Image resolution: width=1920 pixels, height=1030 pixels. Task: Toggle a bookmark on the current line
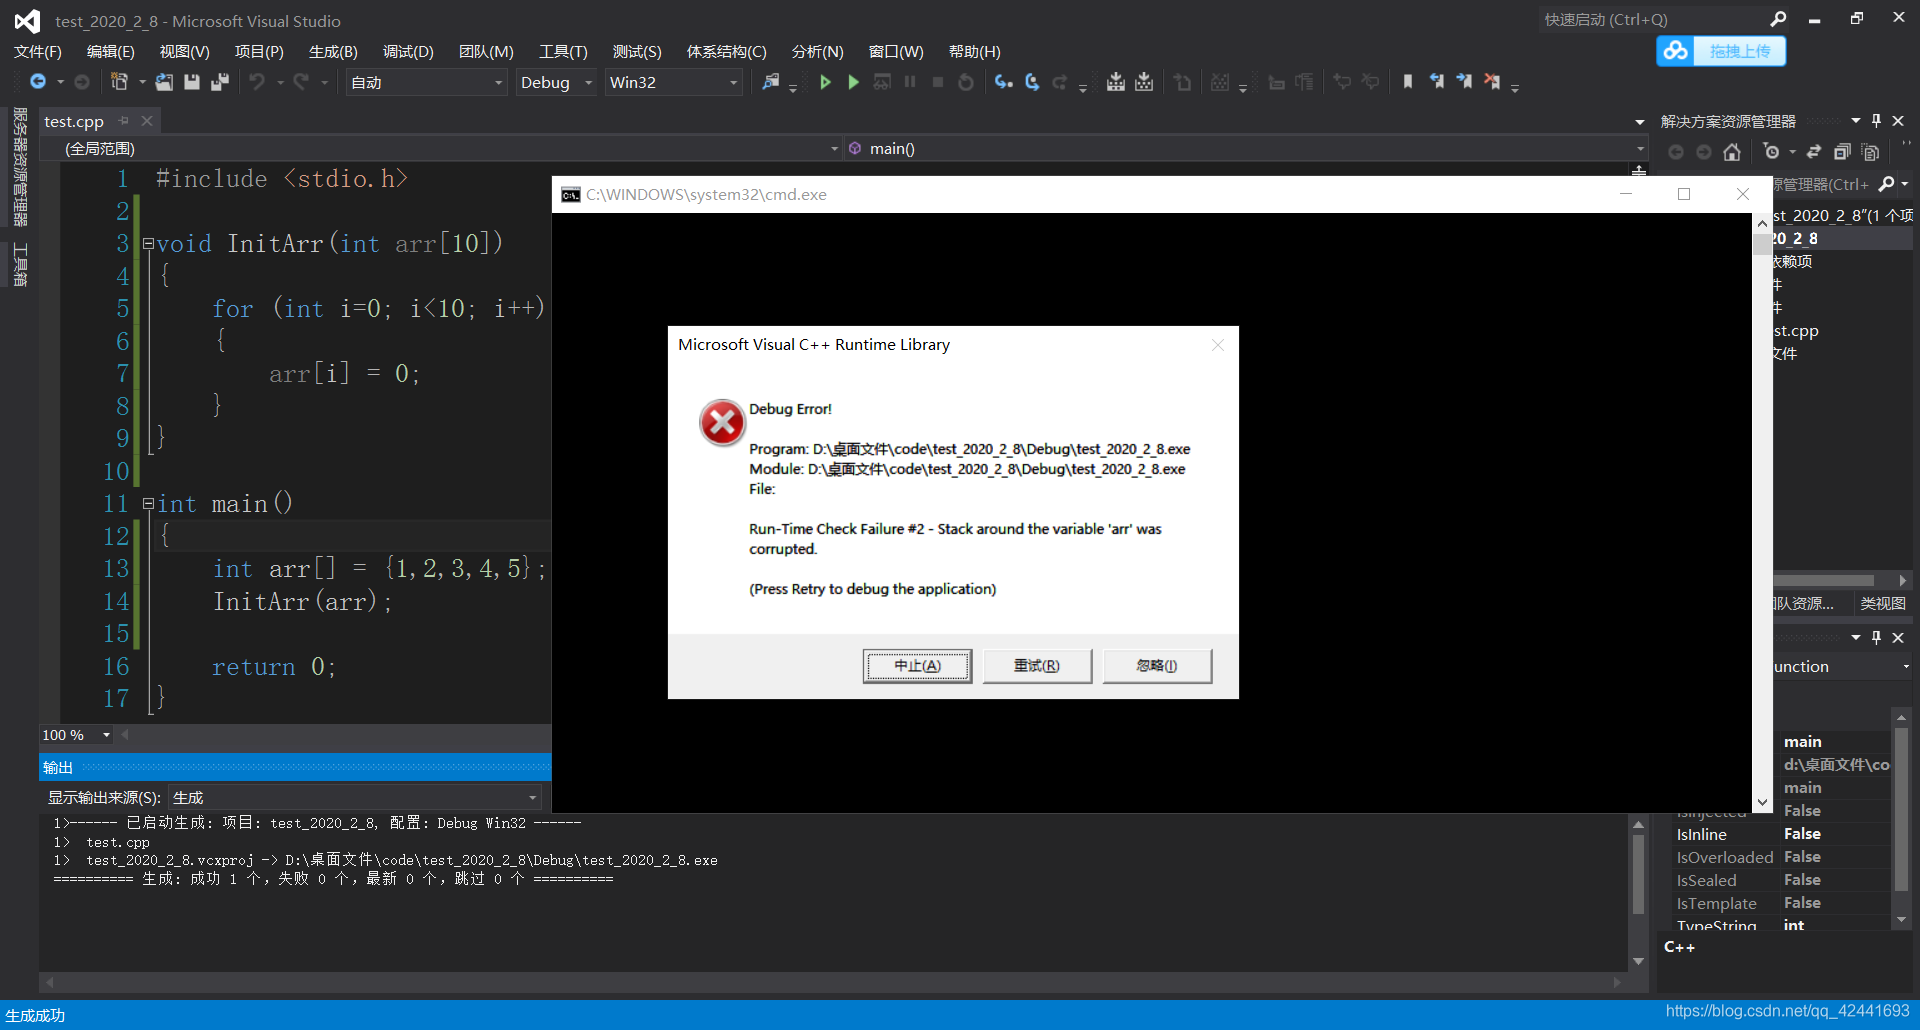click(1408, 82)
